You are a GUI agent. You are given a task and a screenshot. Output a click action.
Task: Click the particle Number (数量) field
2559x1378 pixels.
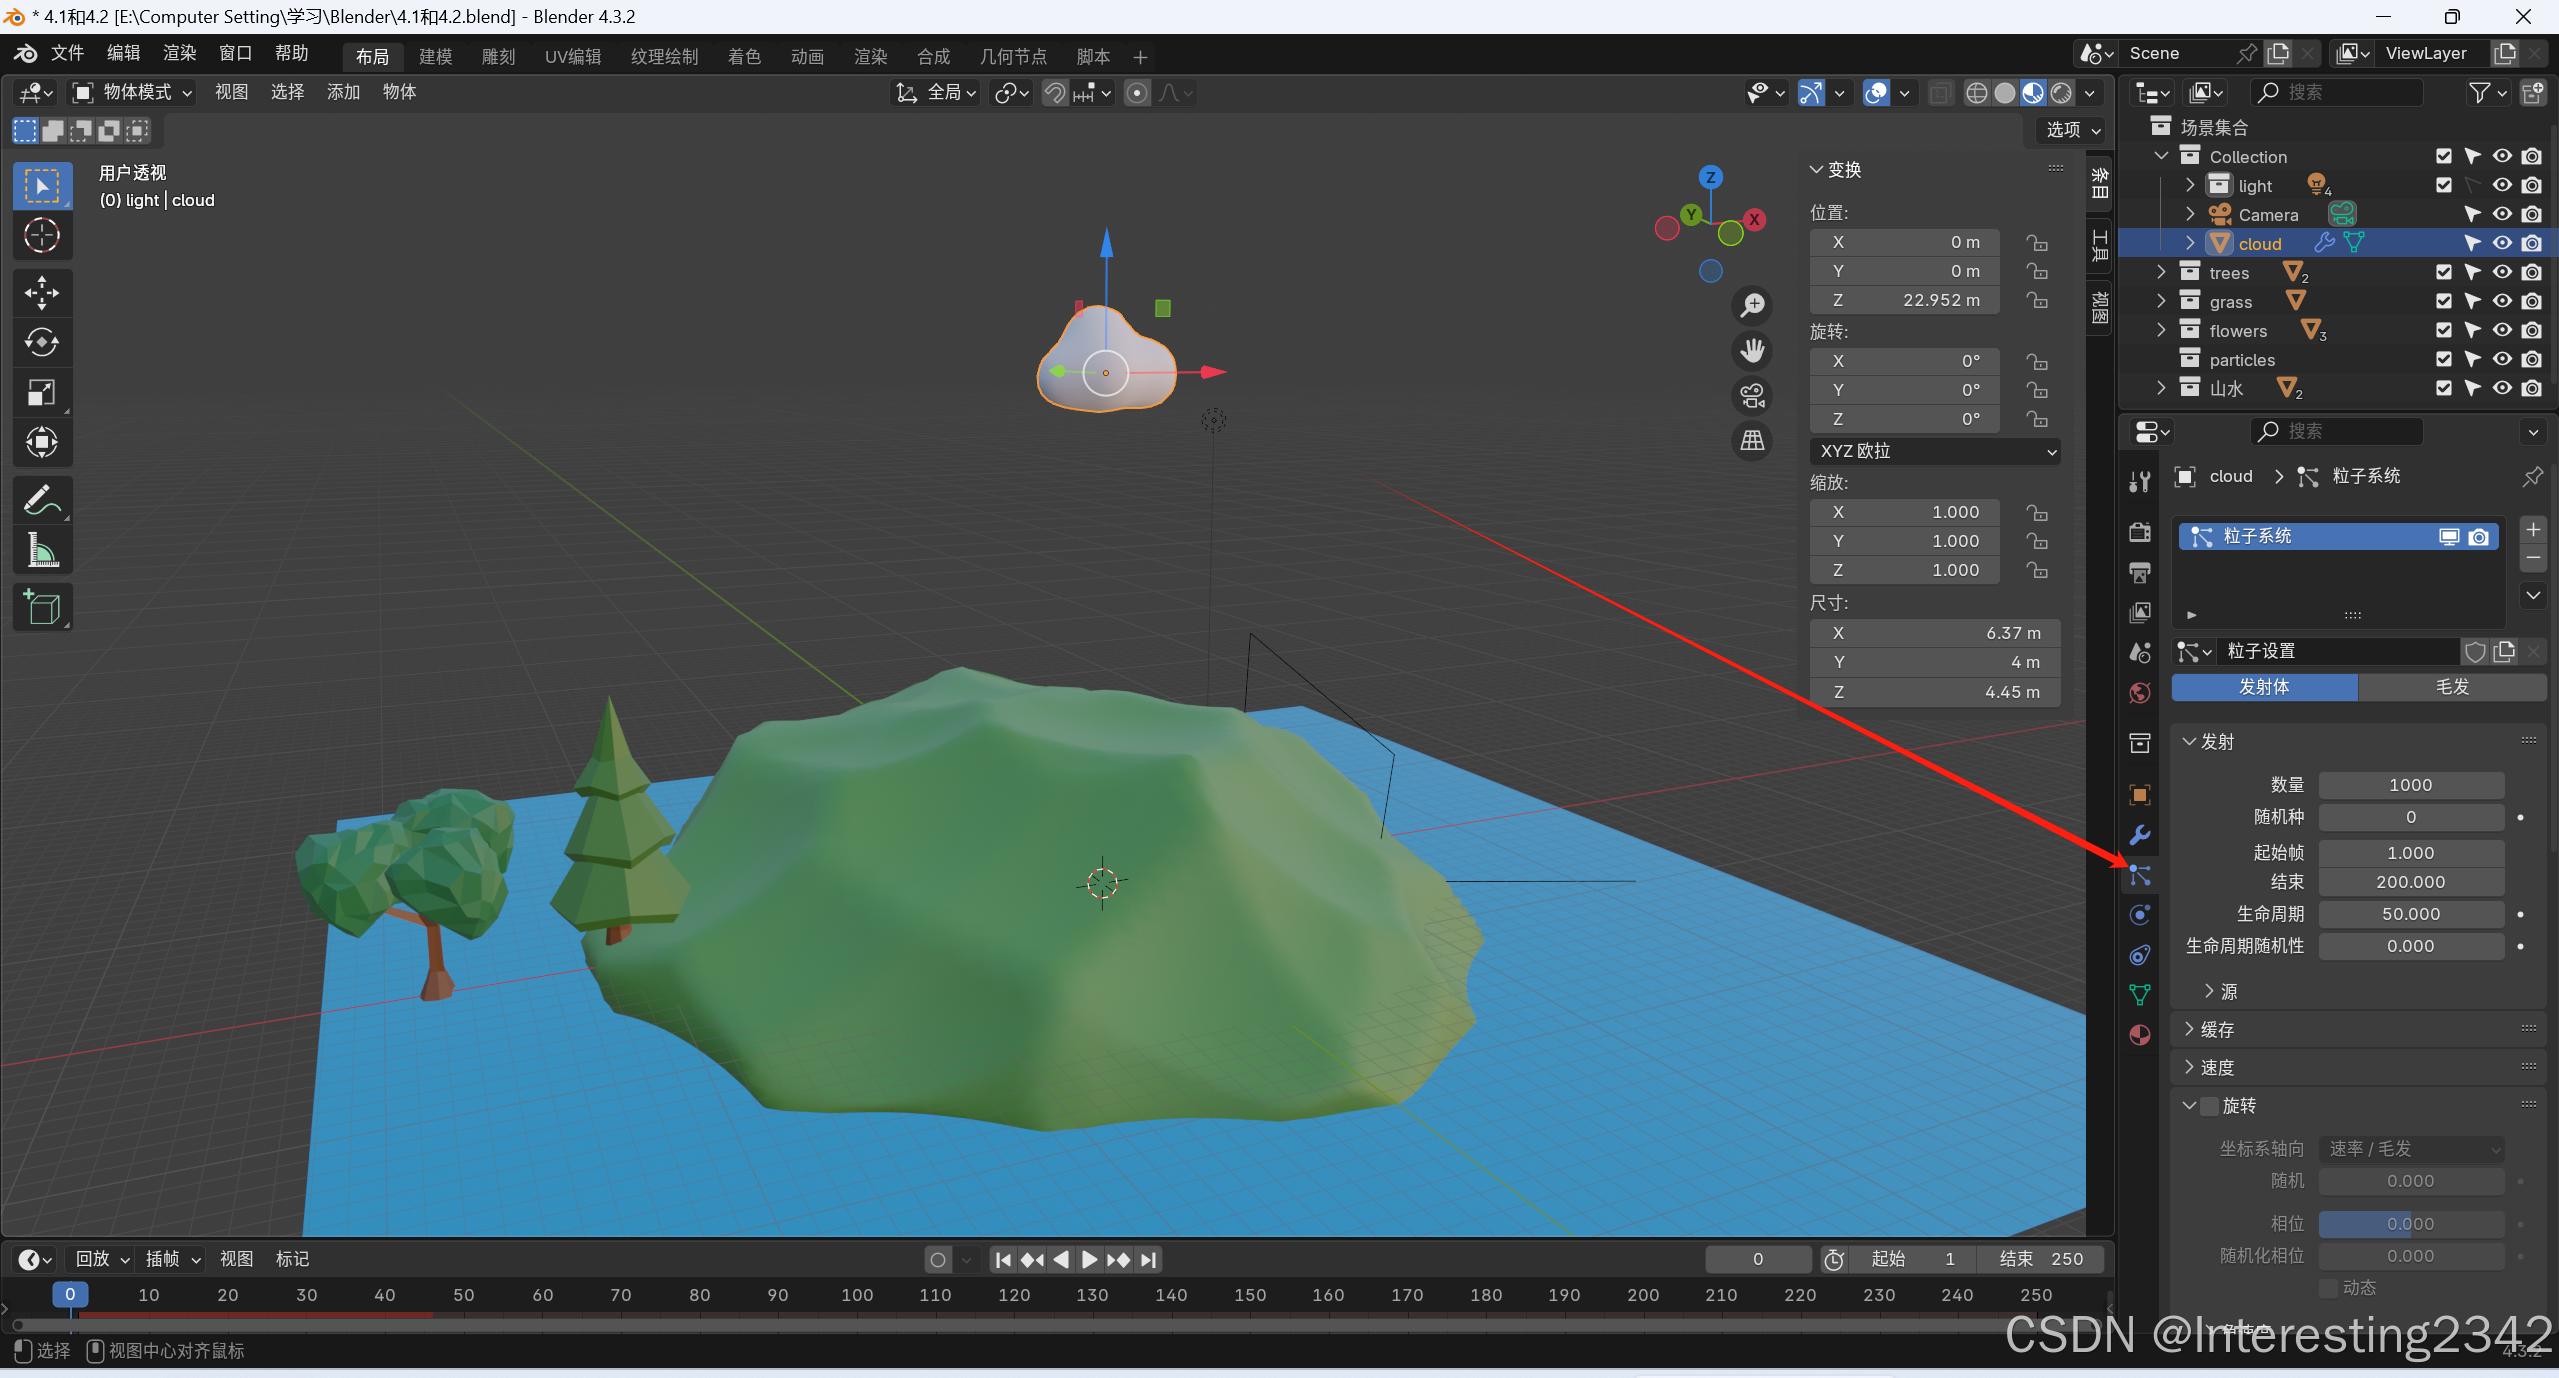click(x=2410, y=785)
